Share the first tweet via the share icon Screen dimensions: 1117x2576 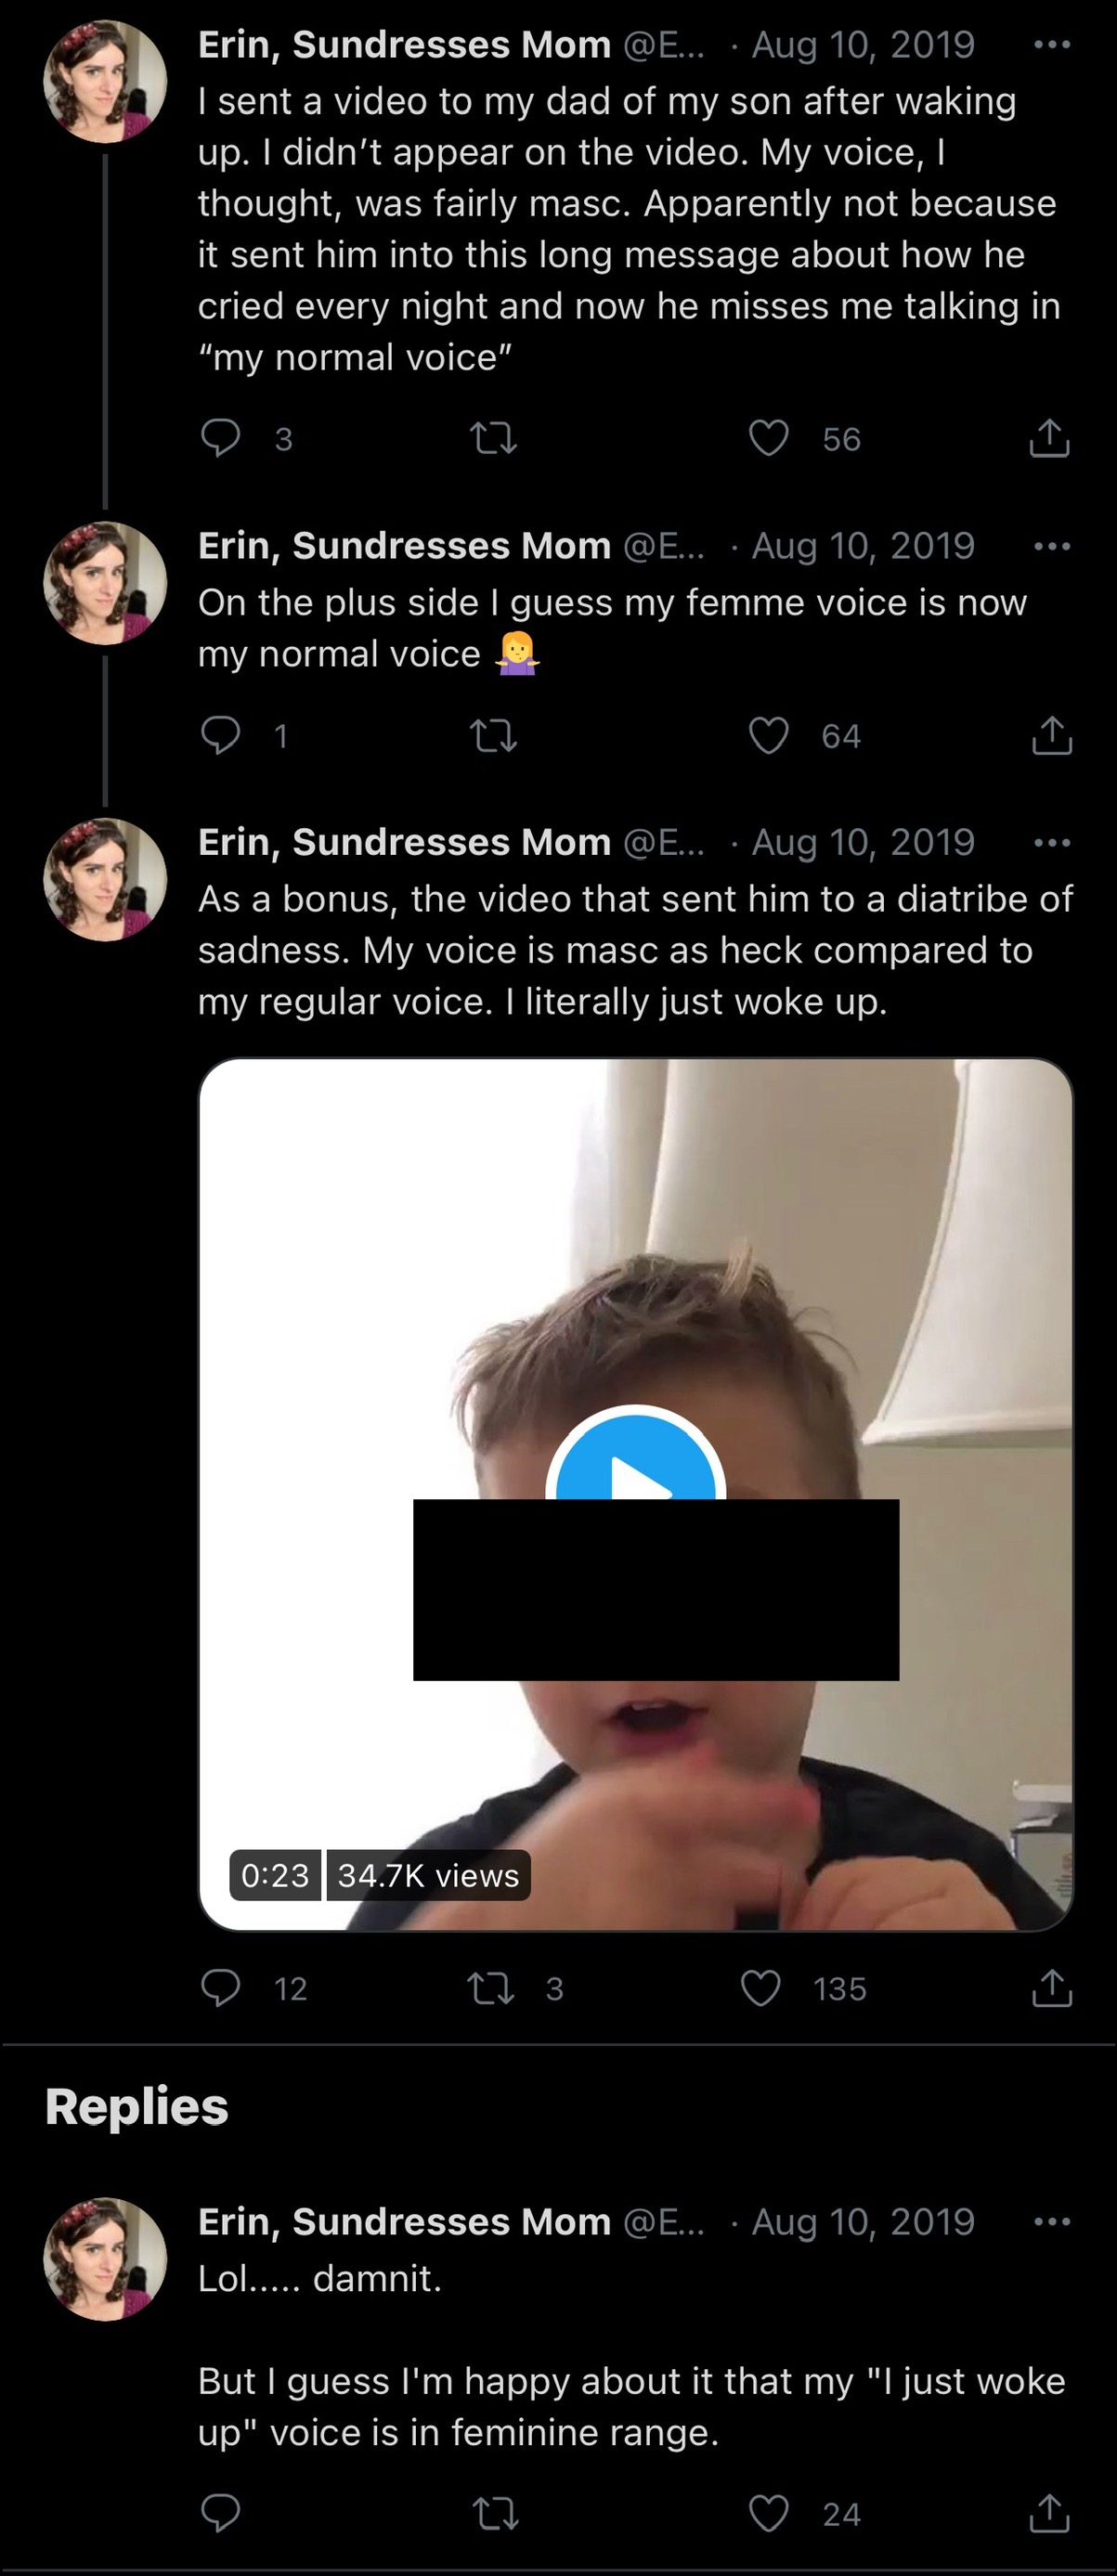(x=1050, y=438)
